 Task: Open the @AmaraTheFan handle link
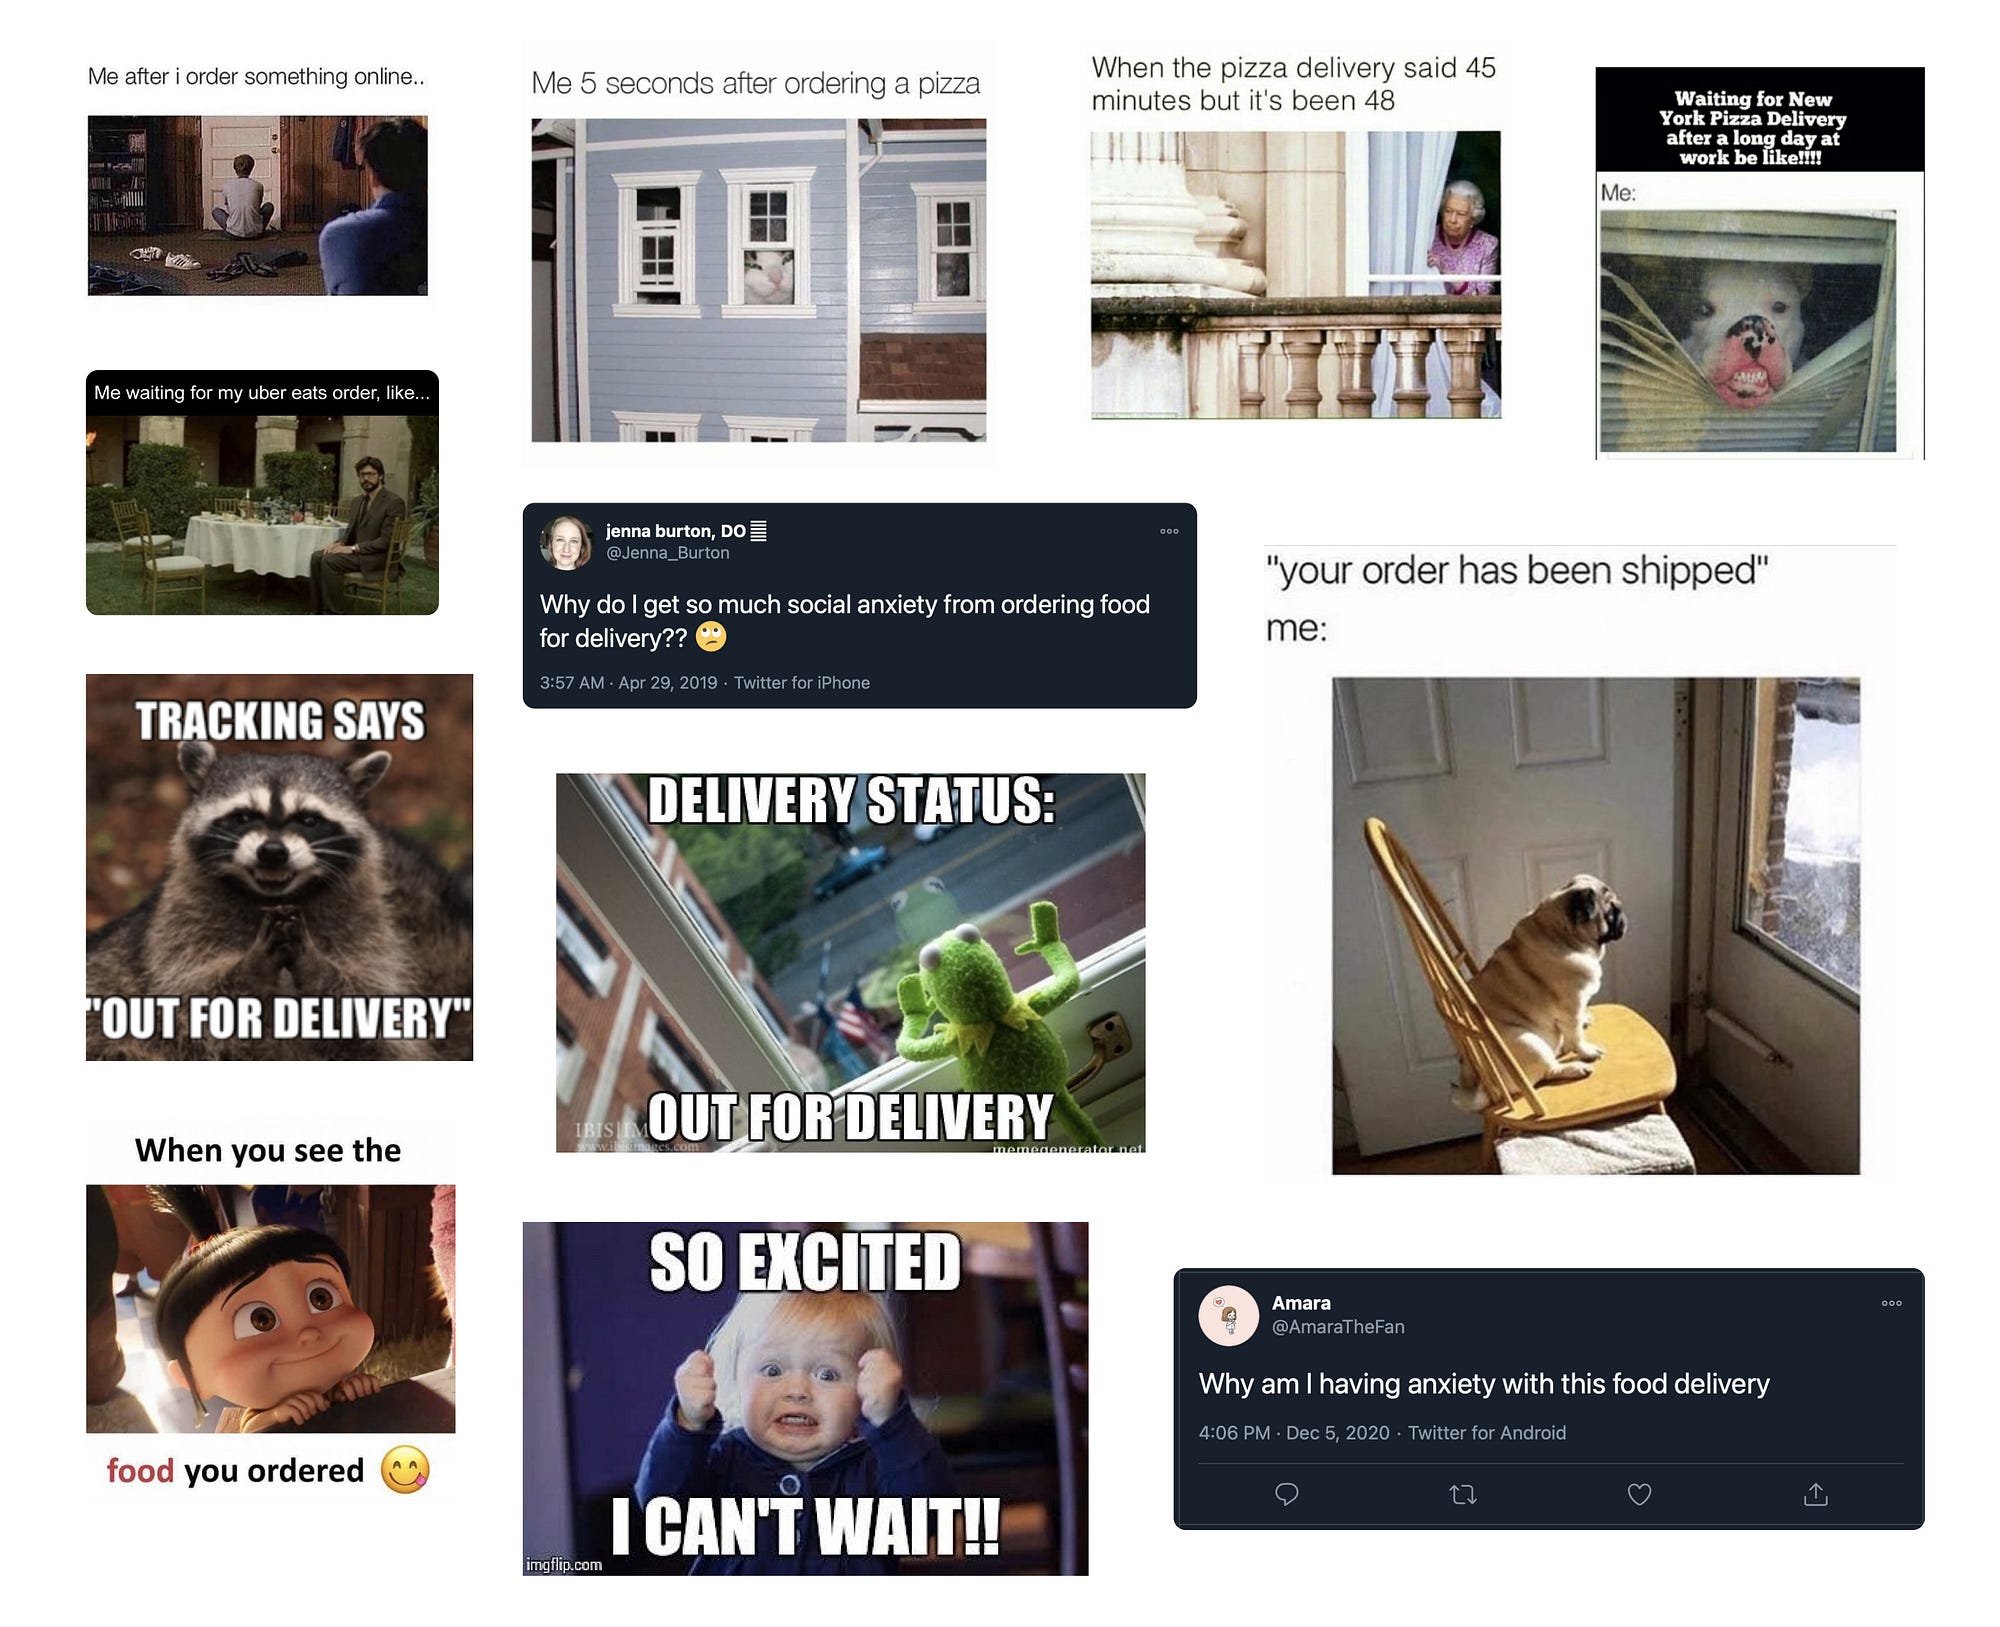[1338, 1327]
